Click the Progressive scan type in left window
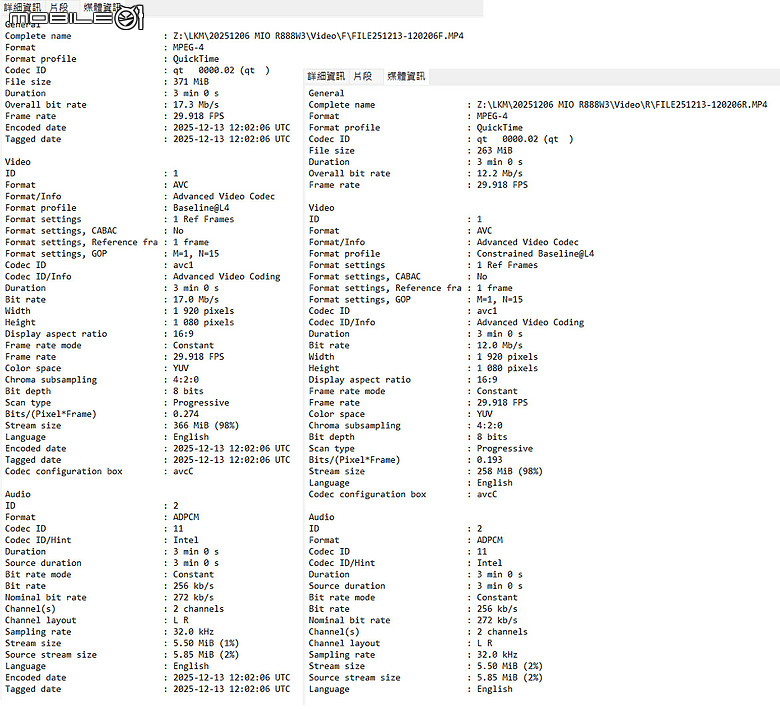 click(201, 403)
